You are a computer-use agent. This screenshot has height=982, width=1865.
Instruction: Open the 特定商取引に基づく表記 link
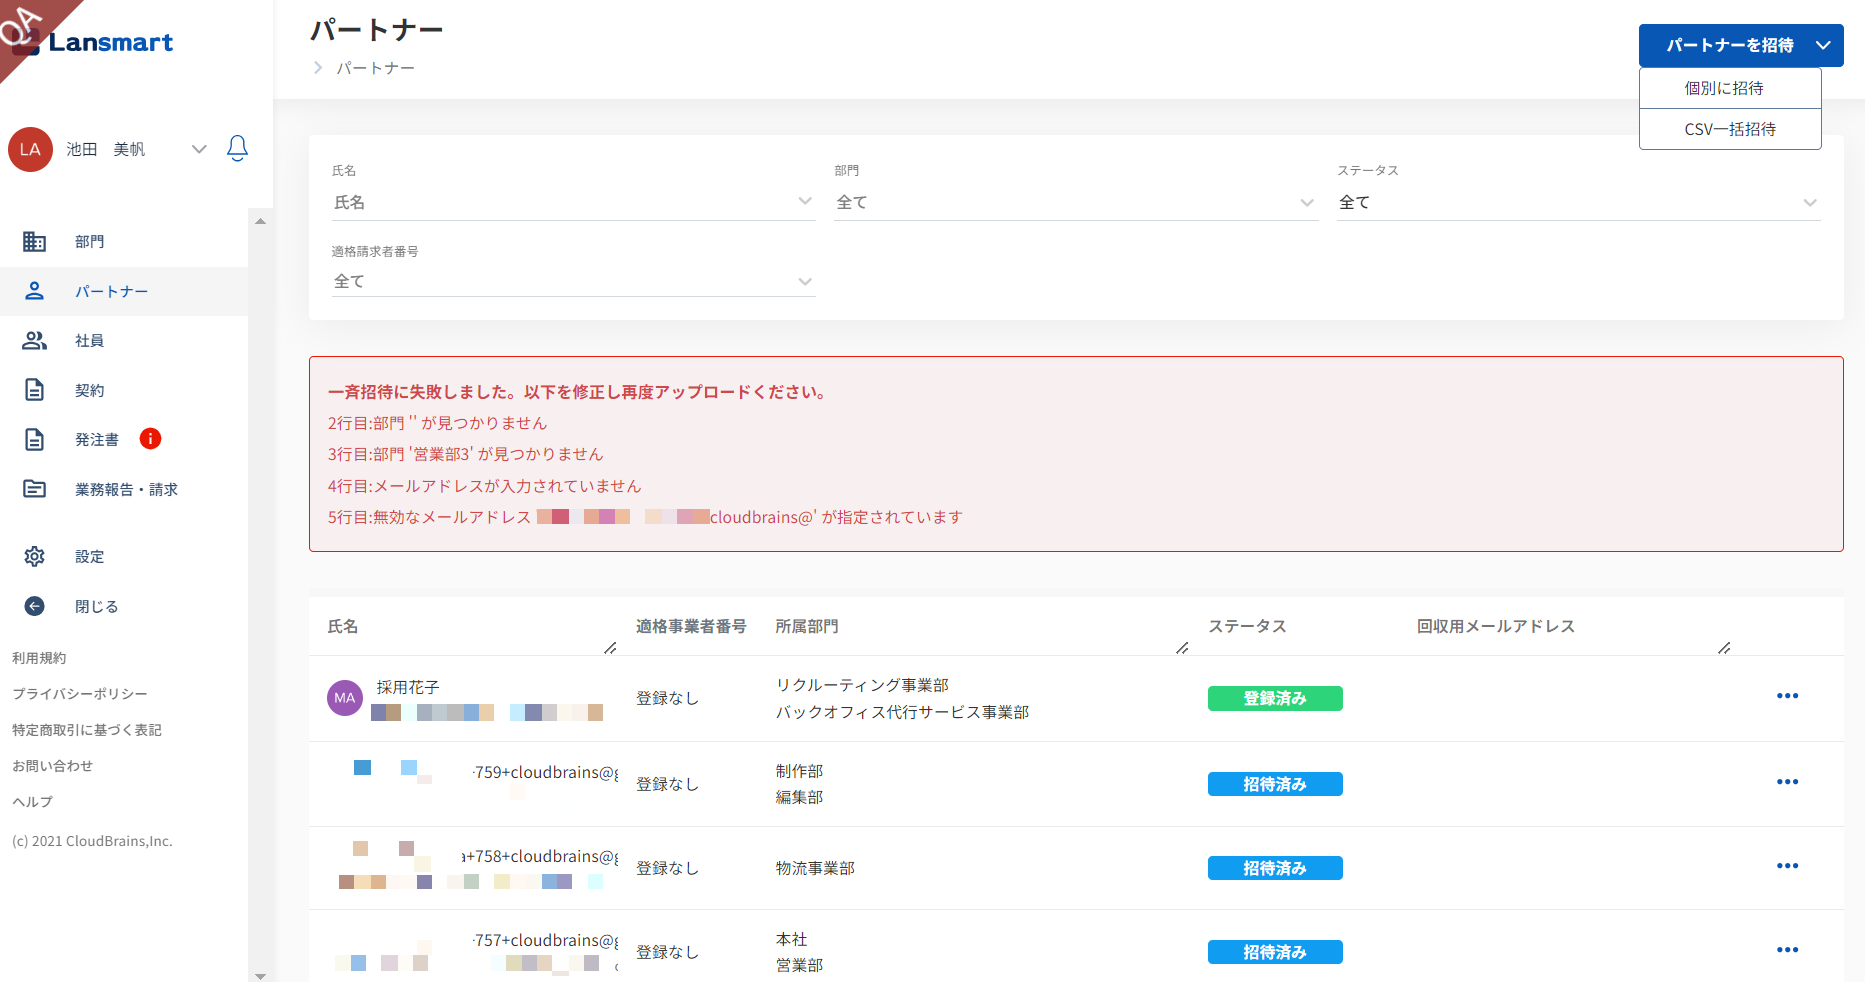(x=87, y=730)
